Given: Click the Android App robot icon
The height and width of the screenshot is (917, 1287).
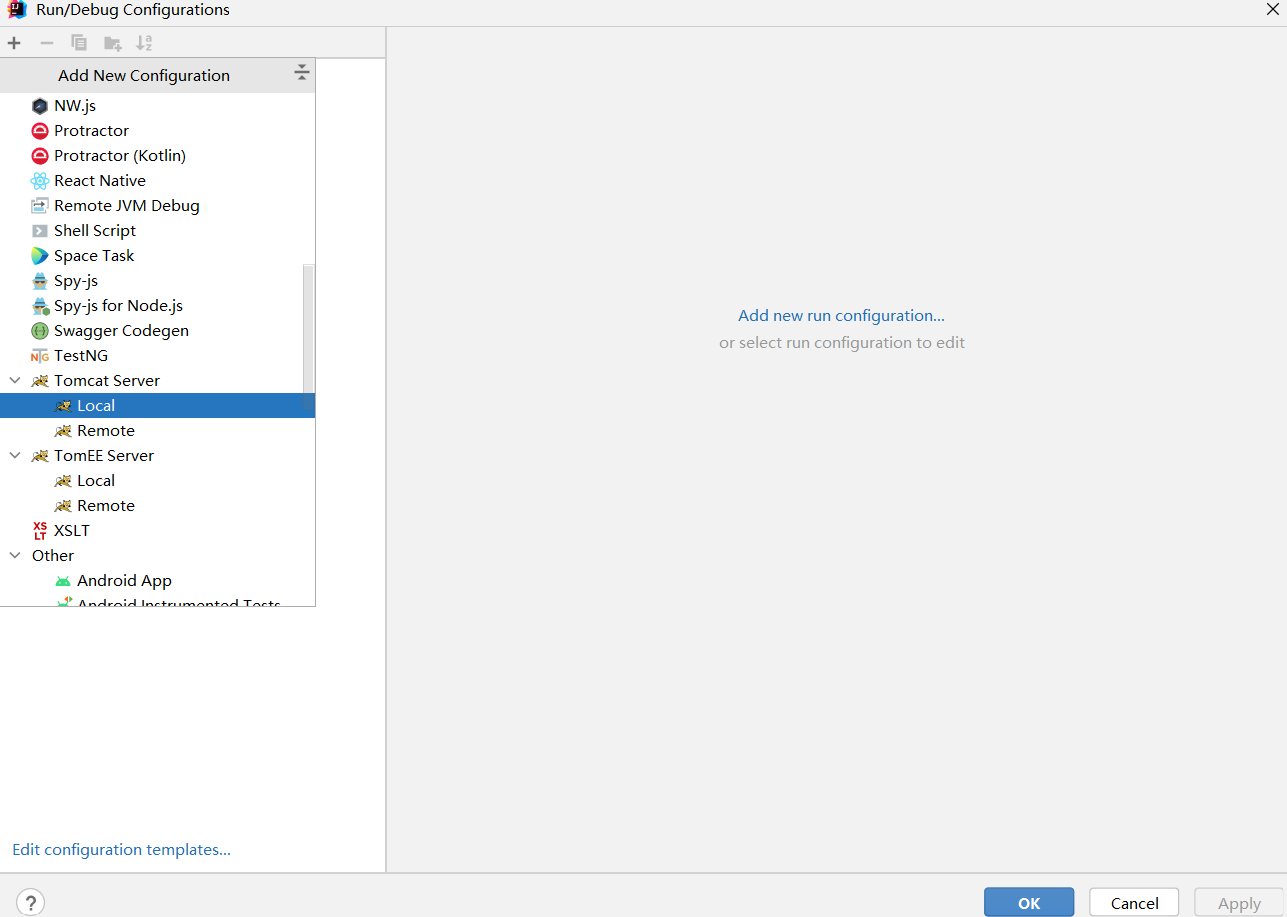Looking at the screenshot, I should click(x=63, y=581).
